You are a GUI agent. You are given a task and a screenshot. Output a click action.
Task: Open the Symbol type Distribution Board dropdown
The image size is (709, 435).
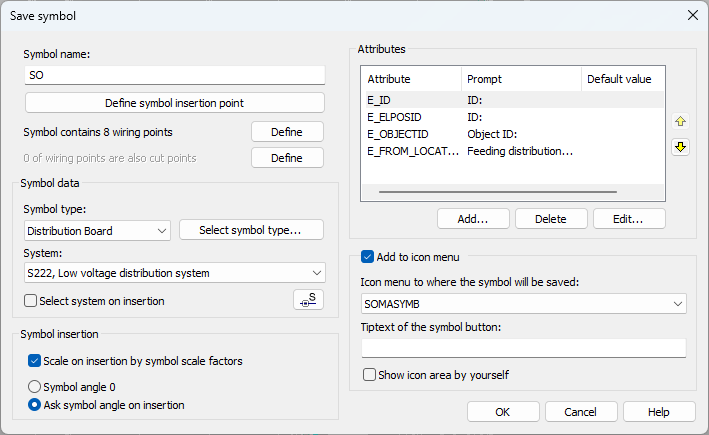tap(97, 231)
